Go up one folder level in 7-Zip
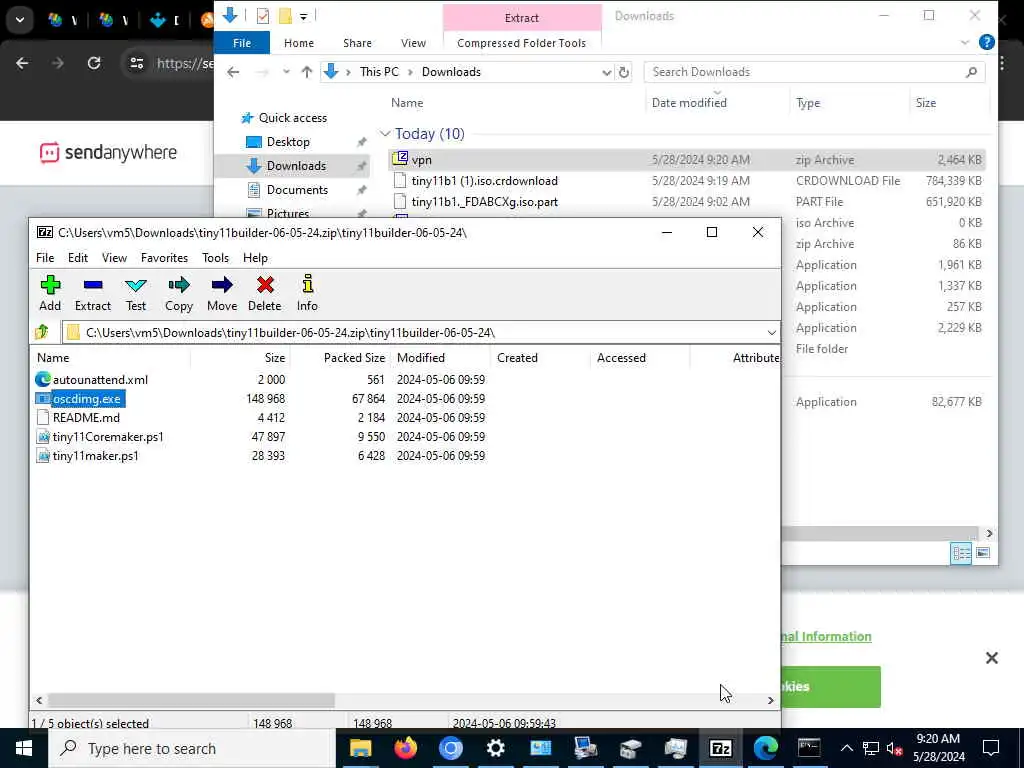This screenshot has height=768, width=1024. point(42,332)
